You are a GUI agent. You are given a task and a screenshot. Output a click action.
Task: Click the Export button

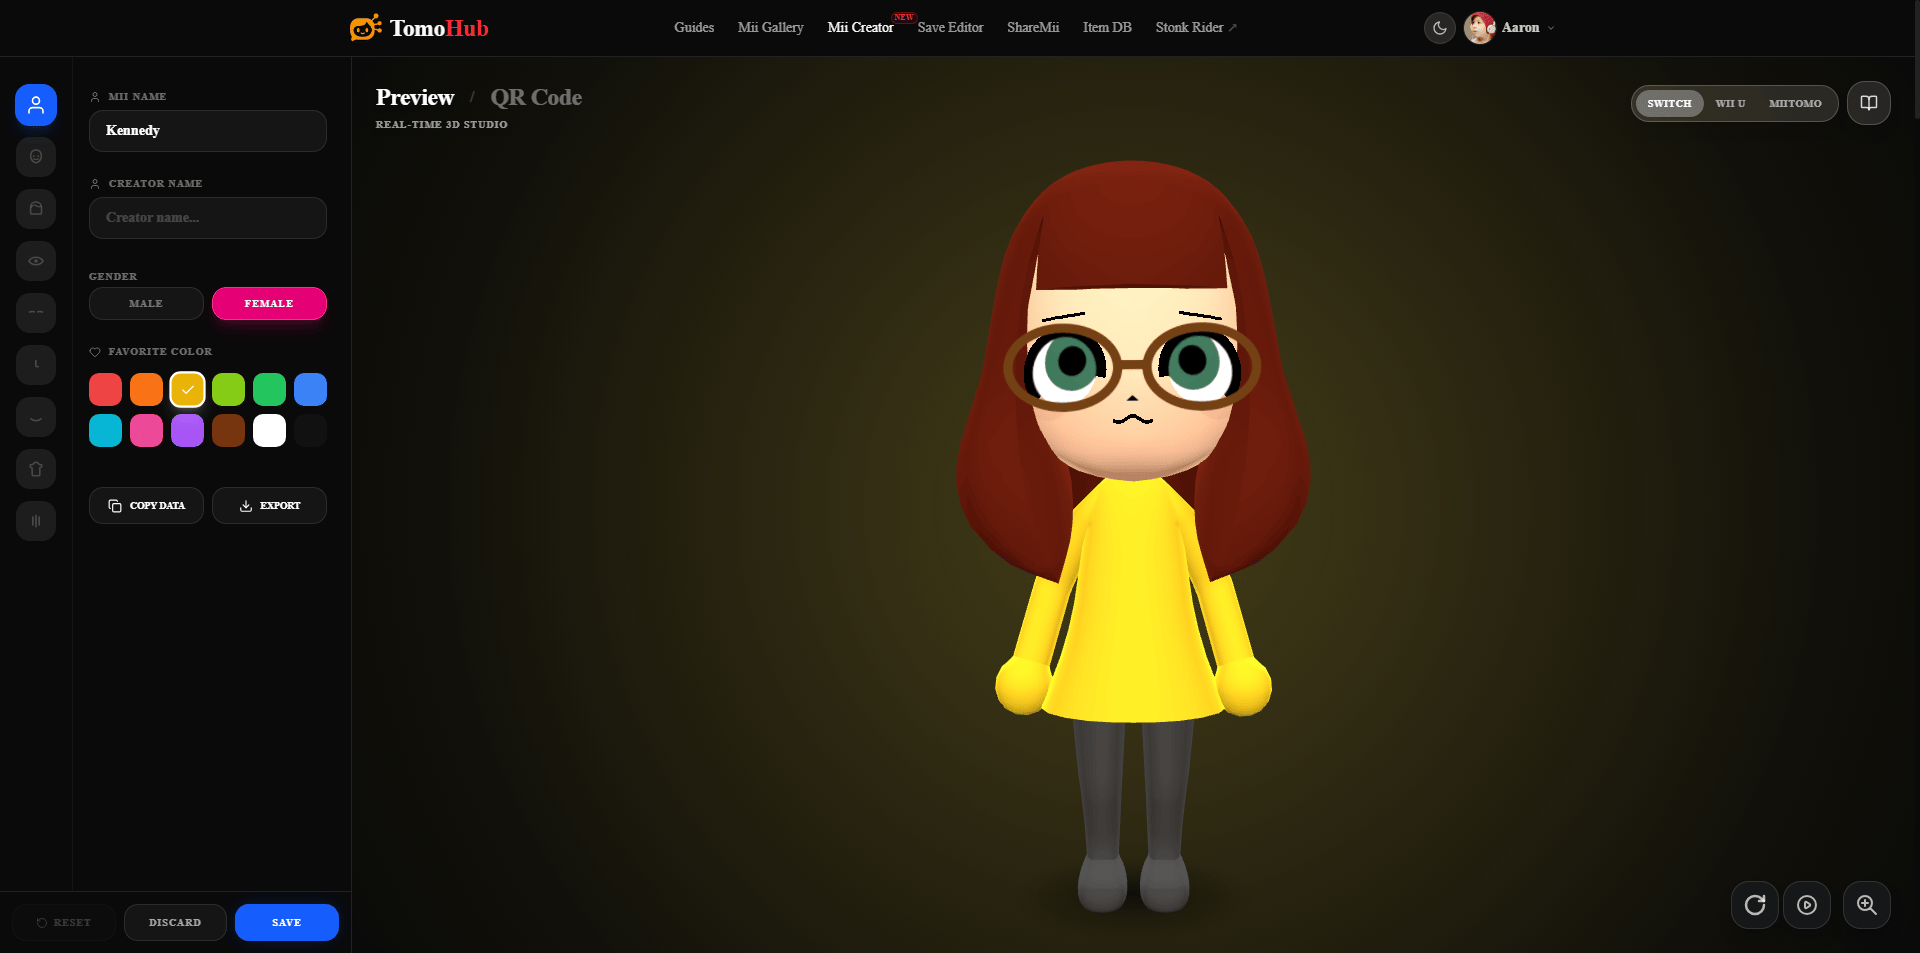click(269, 506)
